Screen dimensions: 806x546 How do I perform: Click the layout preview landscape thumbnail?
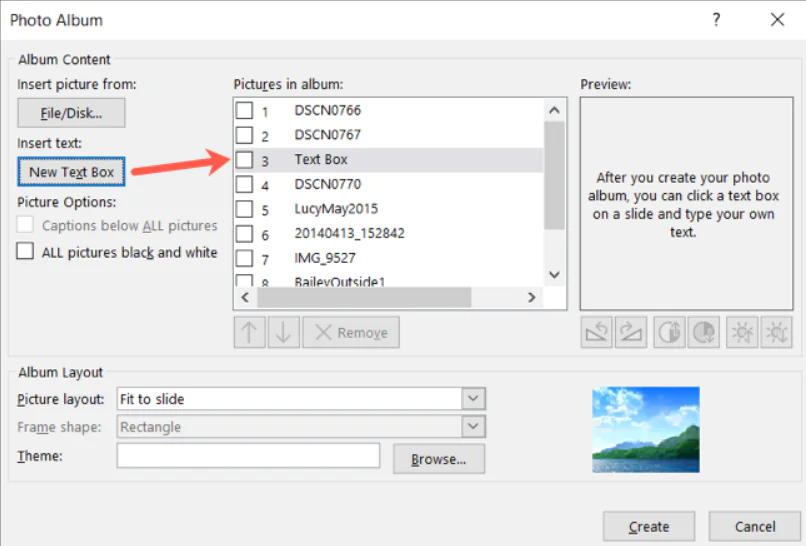646,430
